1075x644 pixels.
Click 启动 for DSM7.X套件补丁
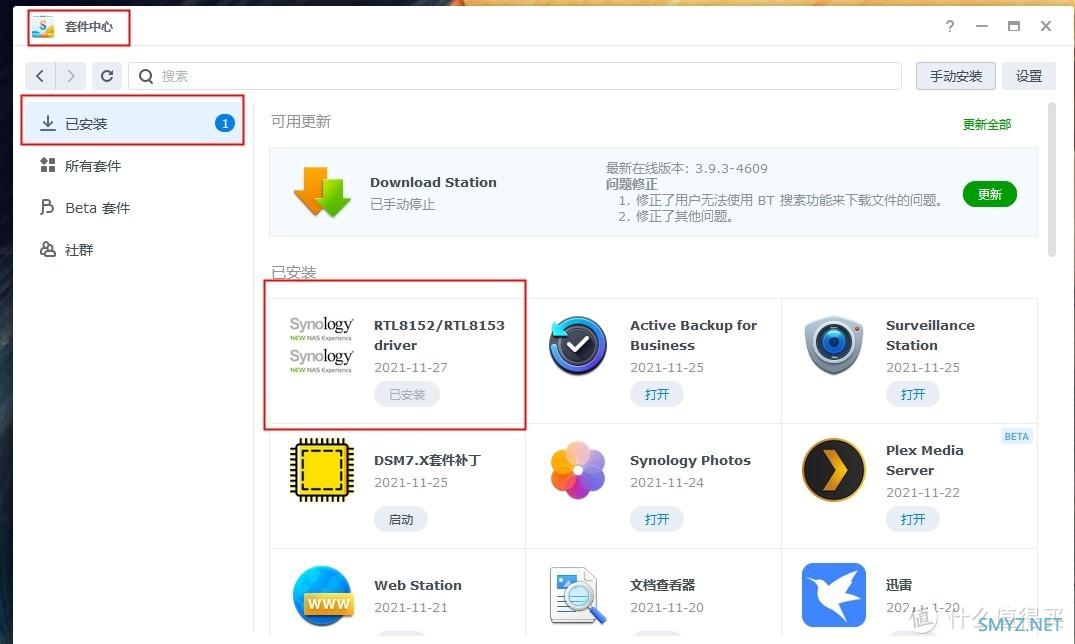[x=400, y=519]
